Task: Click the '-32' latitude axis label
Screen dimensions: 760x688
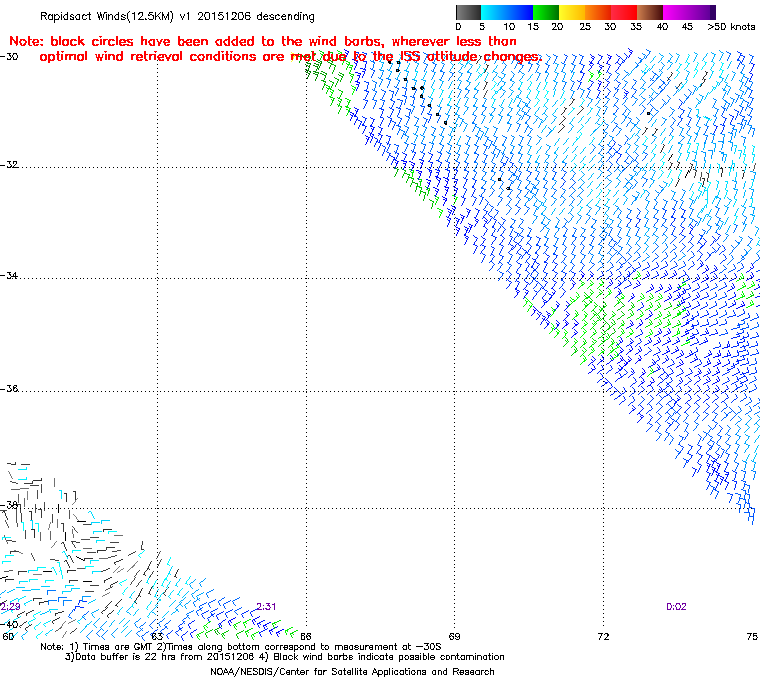Action: [x=10, y=164]
